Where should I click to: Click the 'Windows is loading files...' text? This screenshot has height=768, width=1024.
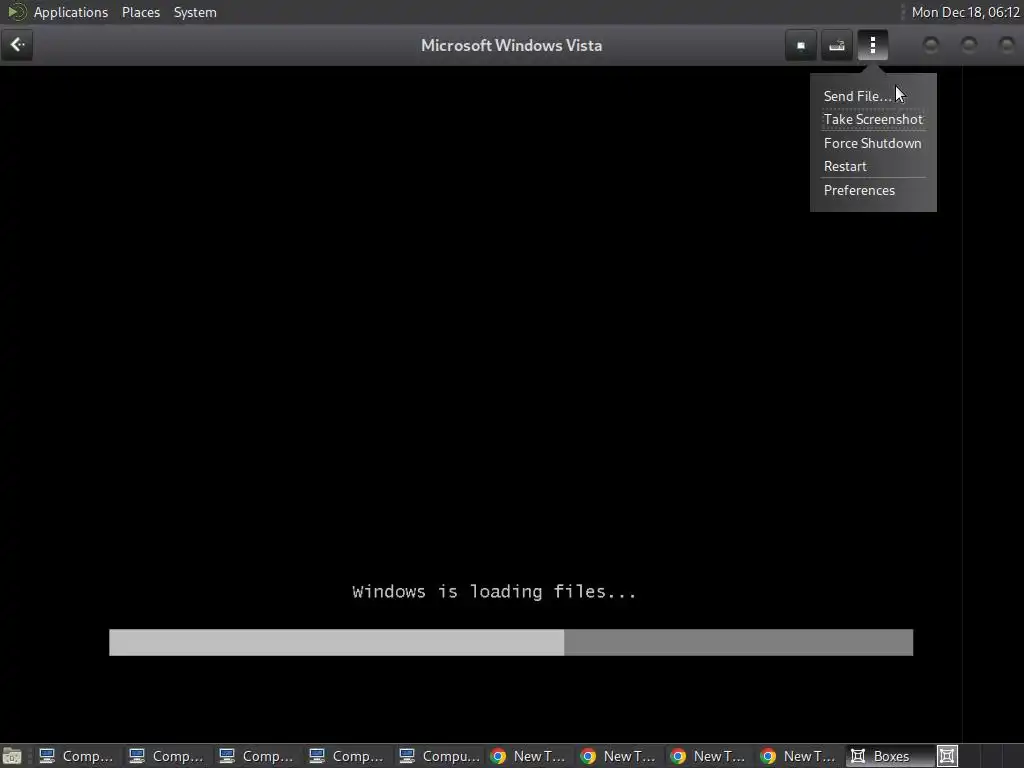pyautogui.click(x=494, y=592)
